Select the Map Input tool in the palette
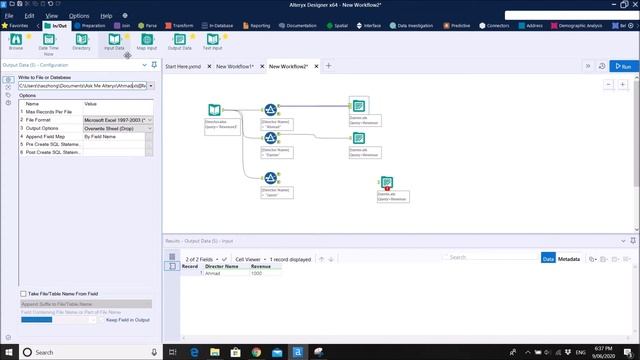 147,42
